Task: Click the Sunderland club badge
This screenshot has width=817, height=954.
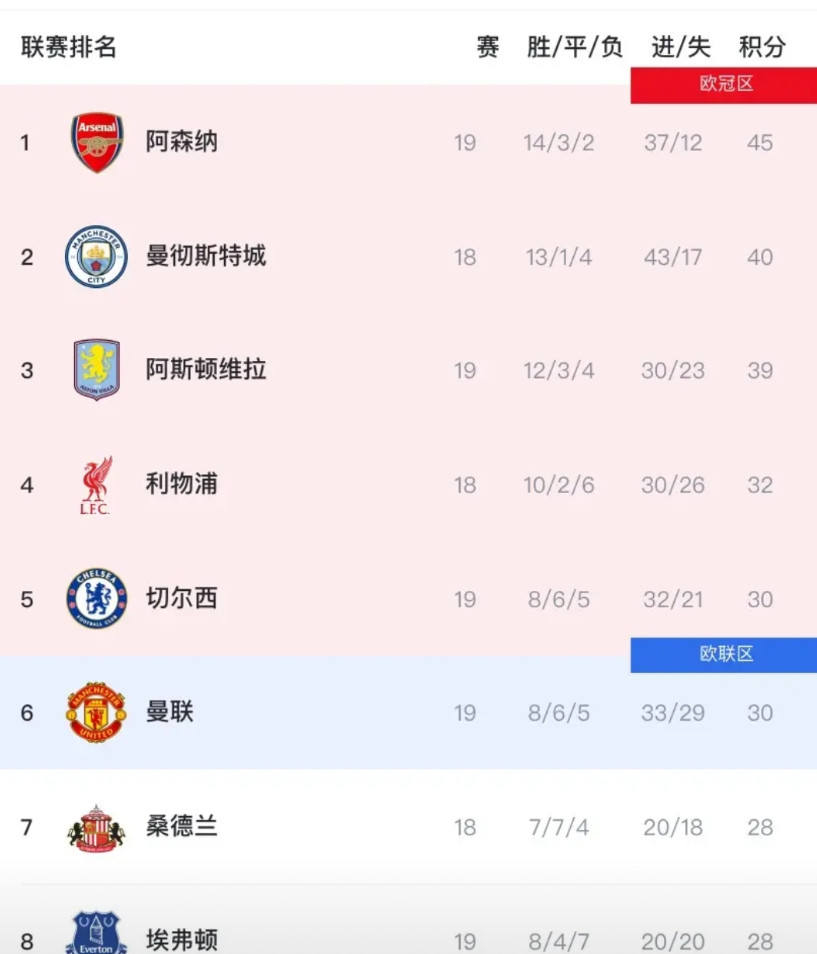Action: tap(96, 827)
